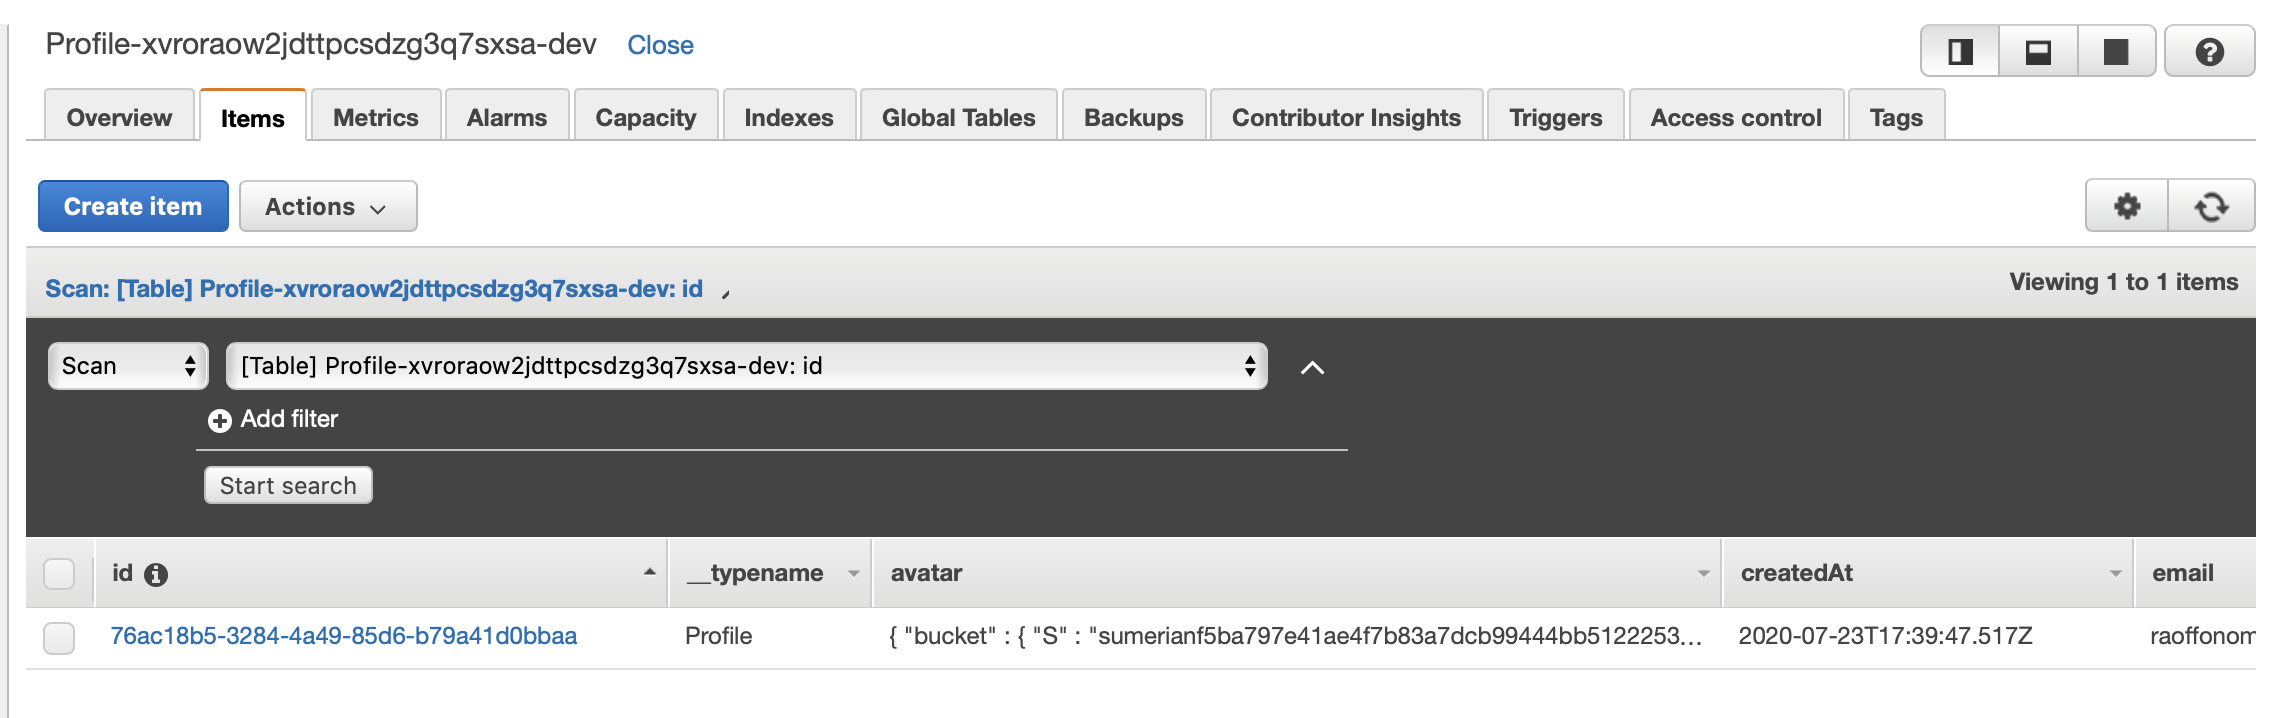Image resolution: width=2280 pixels, height=718 pixels.
Task: Open item 76ac18b5-3284-4a49-85d6-b79a41d0bbaa link
Action: [x=344, y=636]
